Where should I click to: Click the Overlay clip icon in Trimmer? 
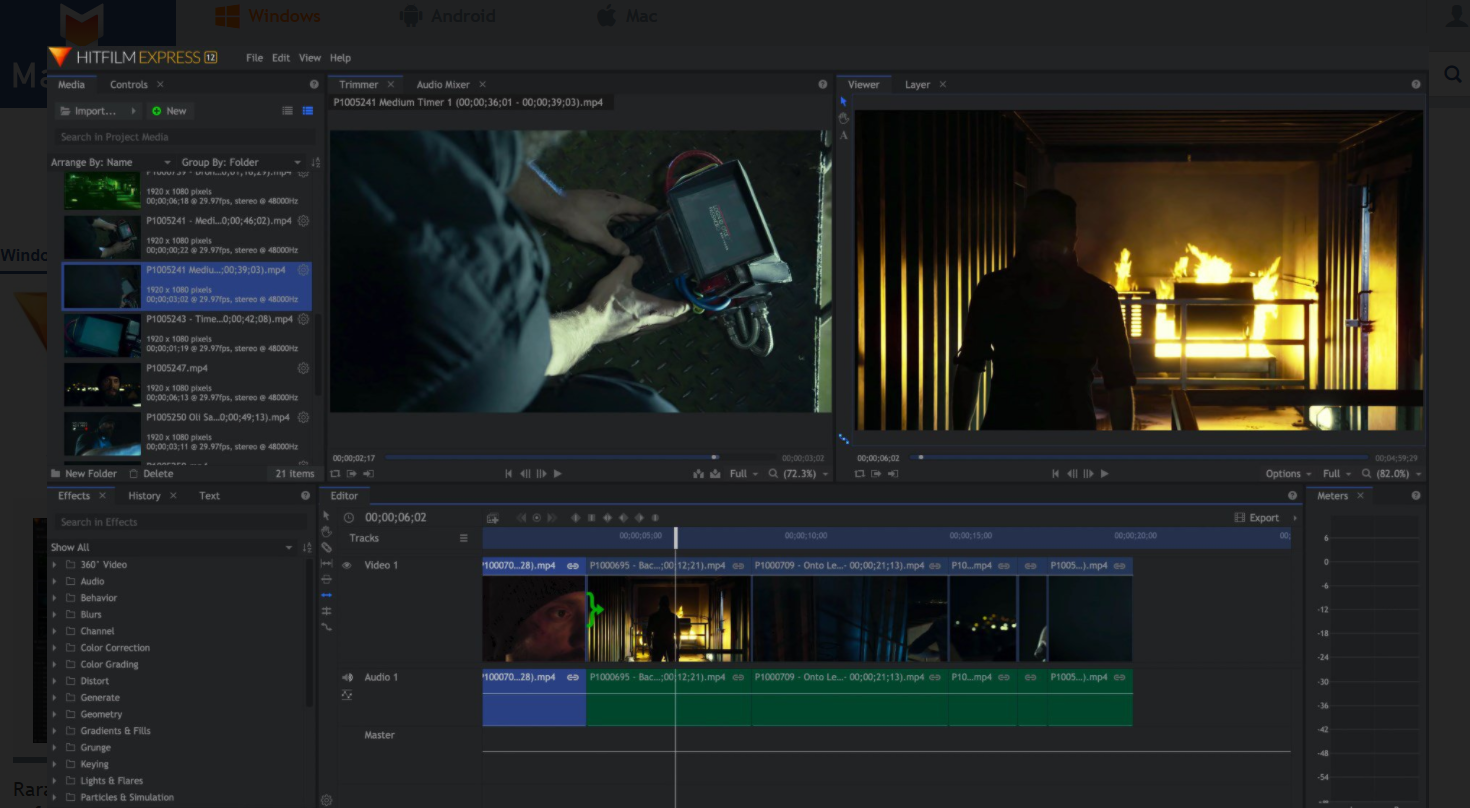click(x=714, y=474)
